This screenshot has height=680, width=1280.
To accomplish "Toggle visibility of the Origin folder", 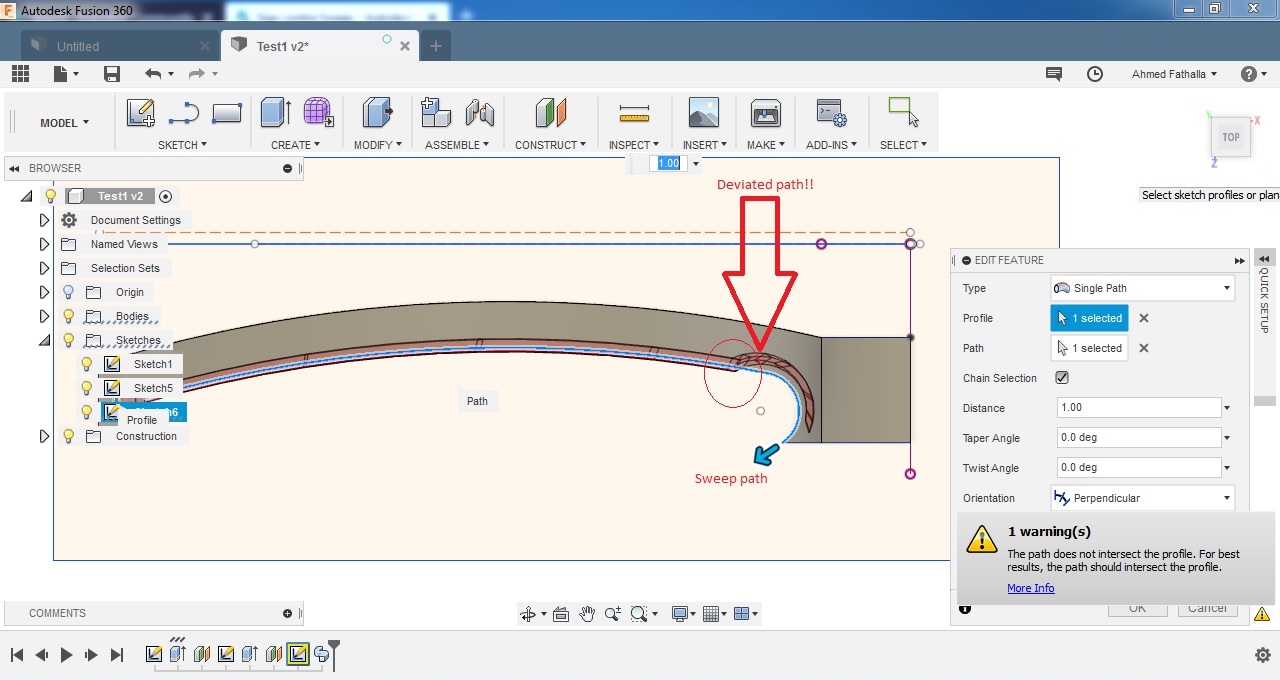I will pyautogui.click(x=68, y=291).
